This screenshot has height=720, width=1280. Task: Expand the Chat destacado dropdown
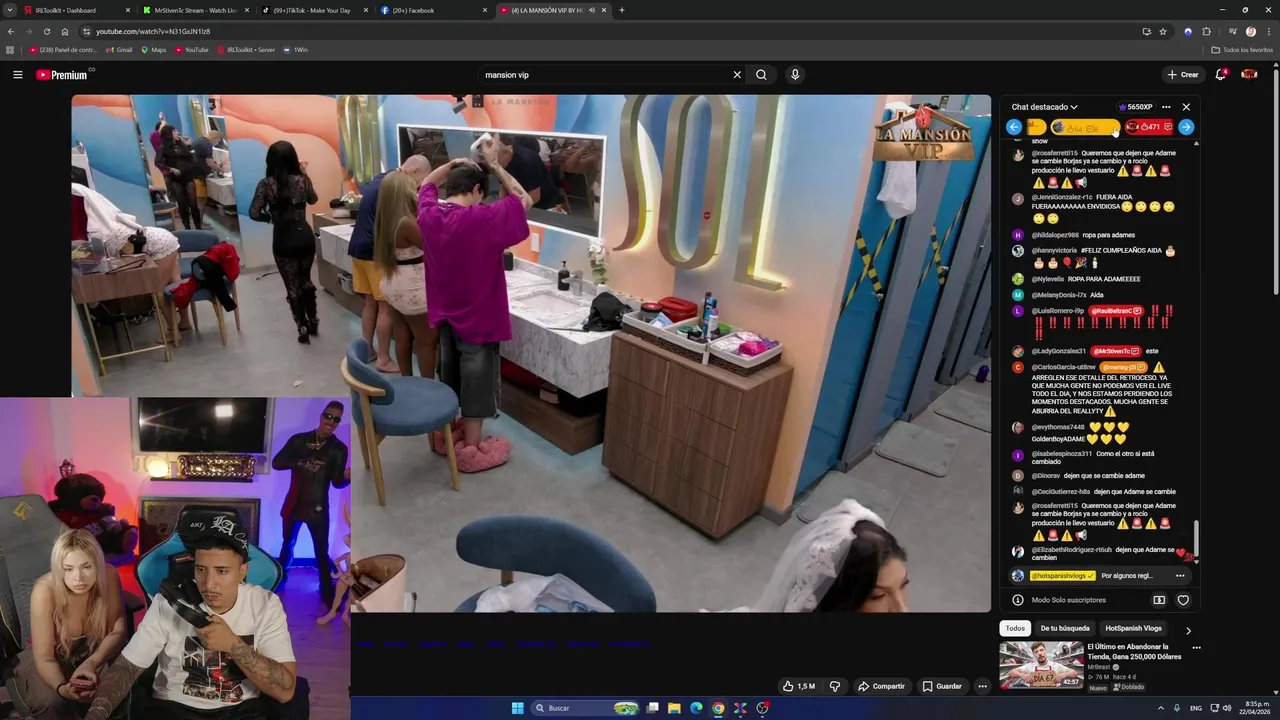pos(1044,107)
